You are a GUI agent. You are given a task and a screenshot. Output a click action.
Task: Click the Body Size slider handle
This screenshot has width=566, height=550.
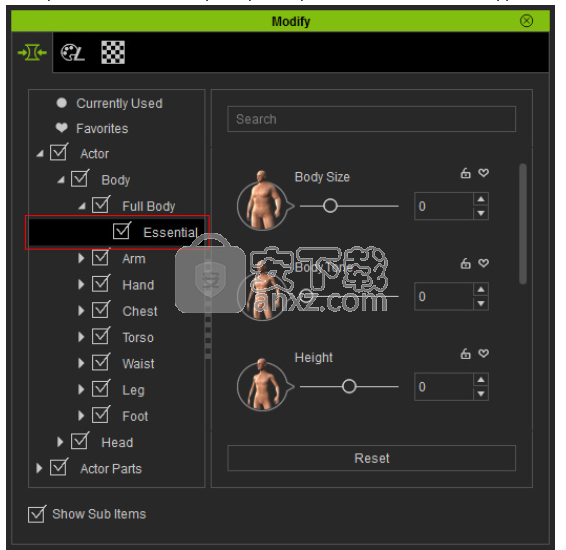click(330, 206)
